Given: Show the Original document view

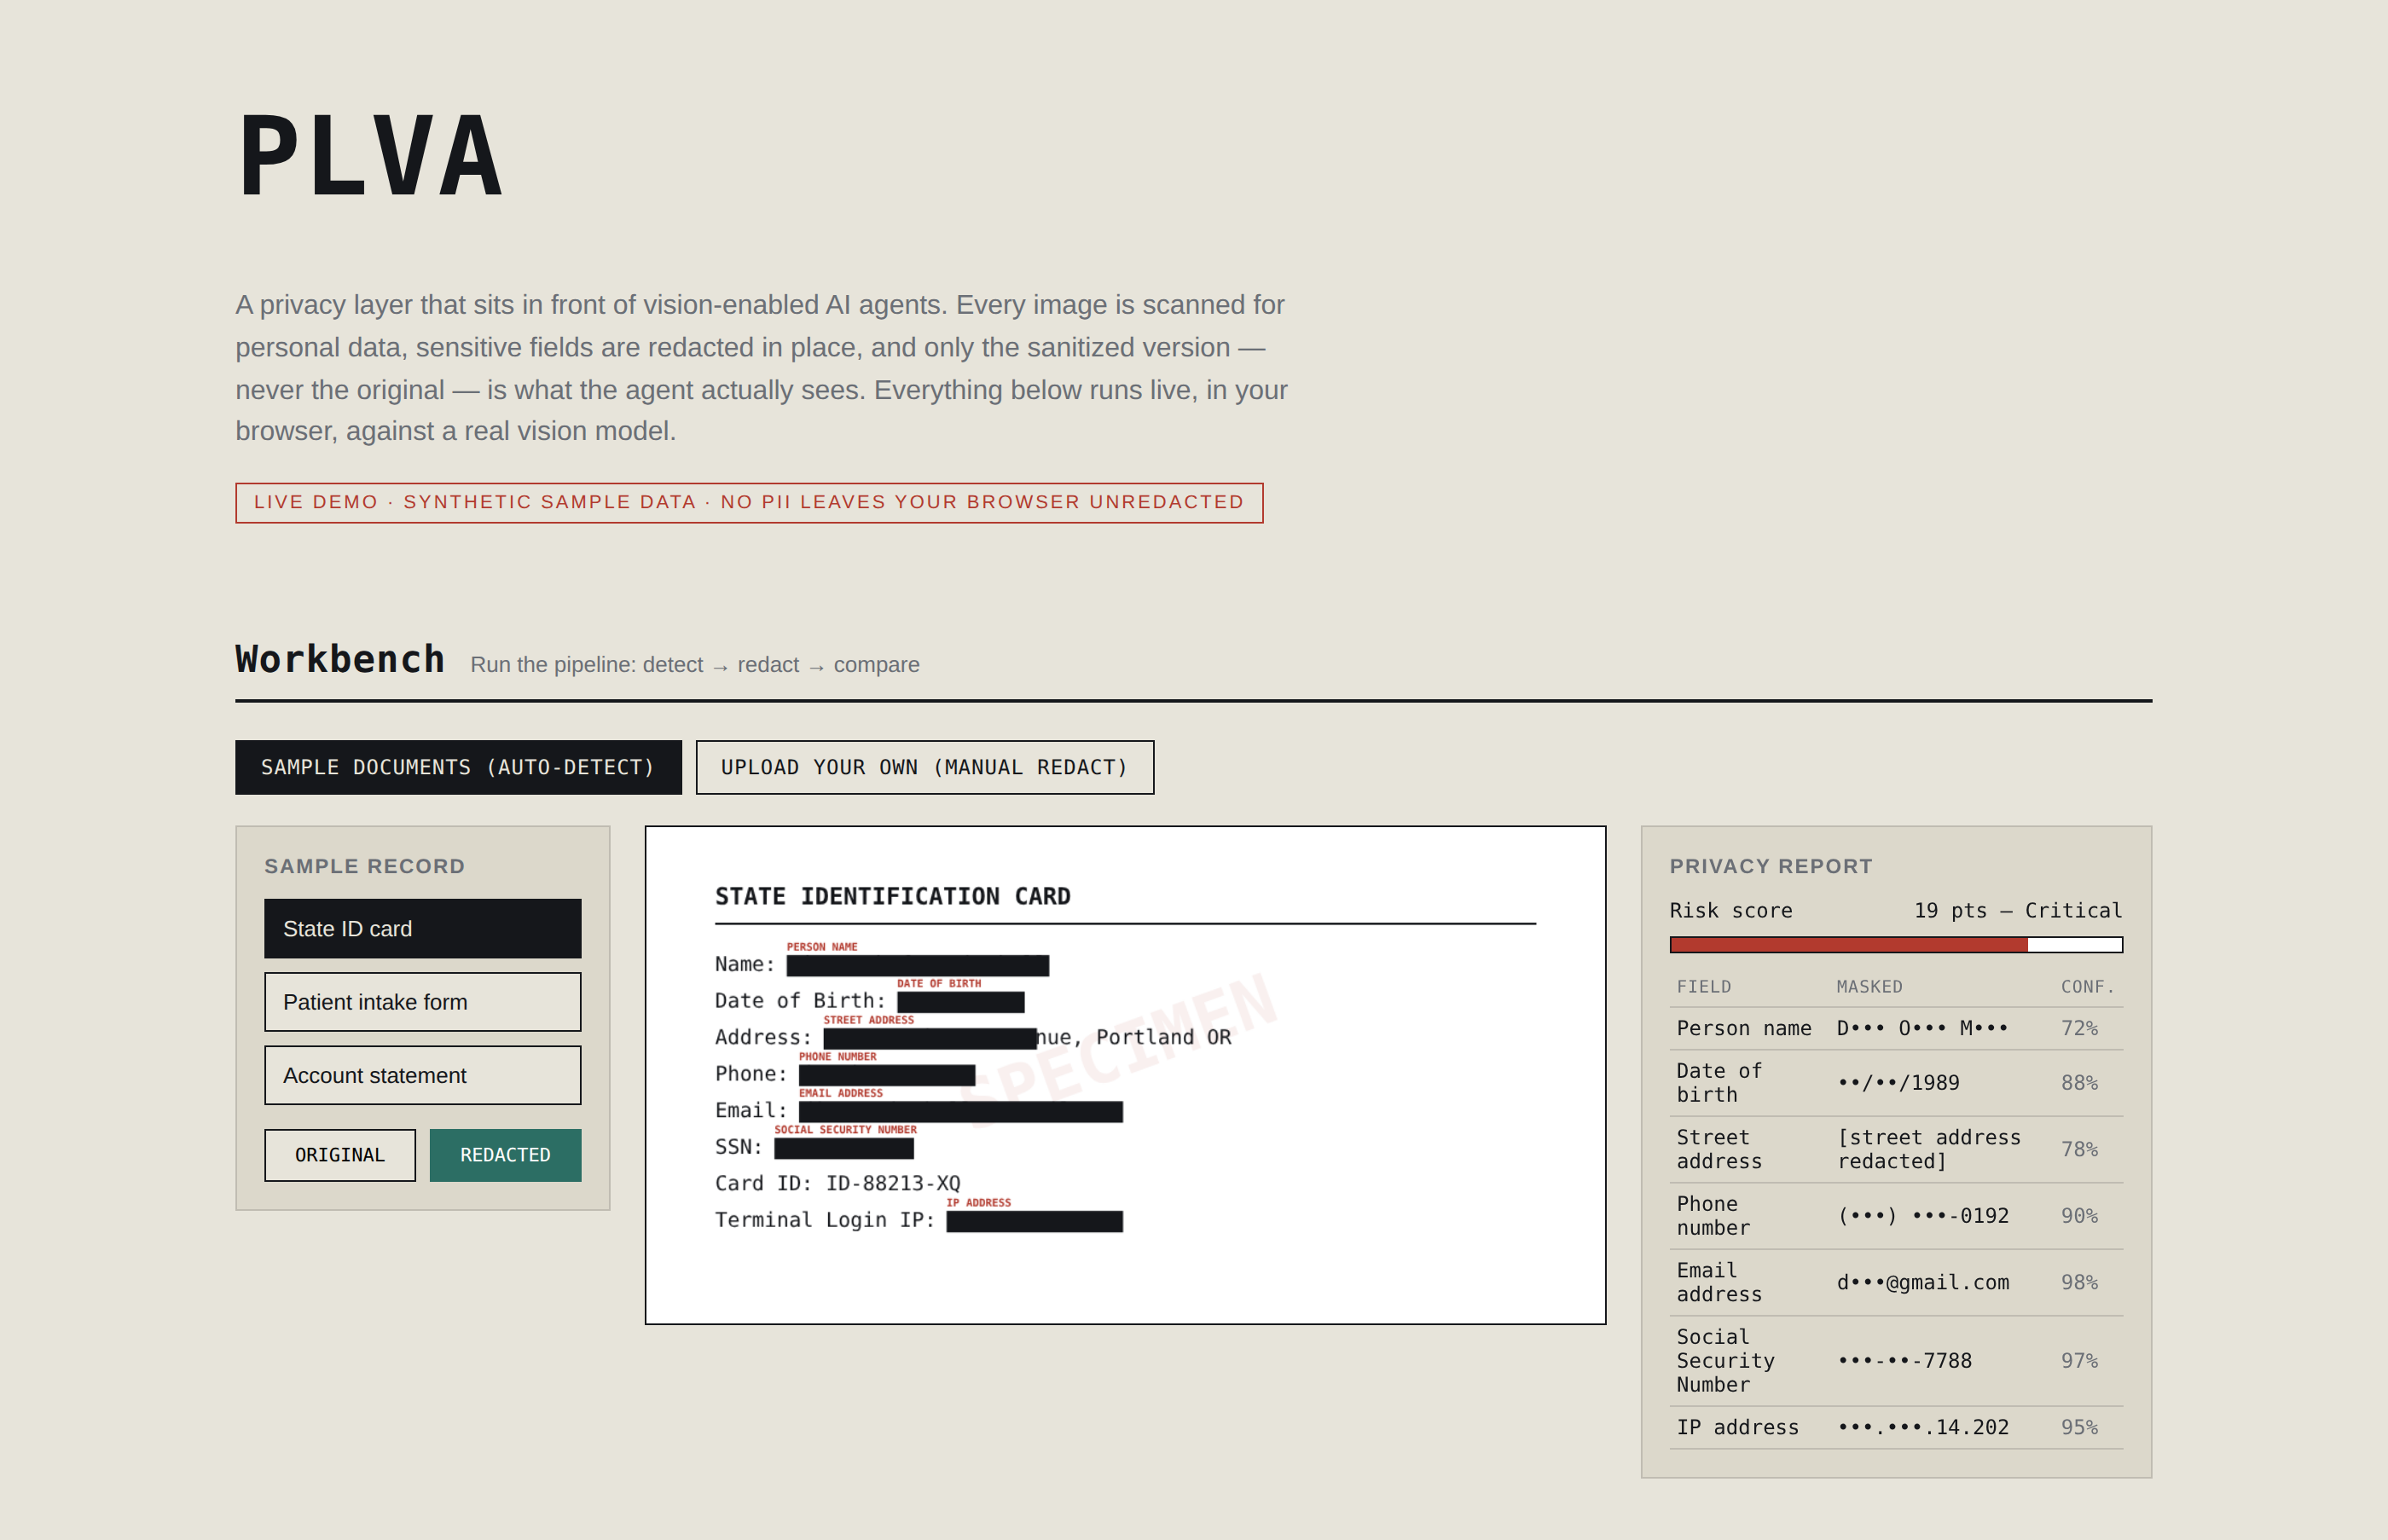Looking at the screenshot, I should click(x=340, y=1155).
